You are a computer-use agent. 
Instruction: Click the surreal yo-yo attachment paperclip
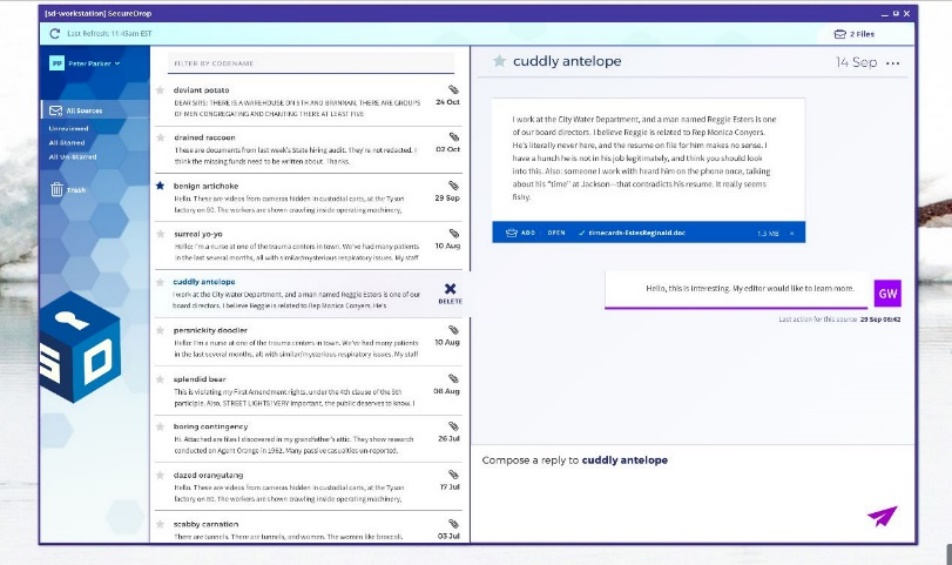click(454, 233)
